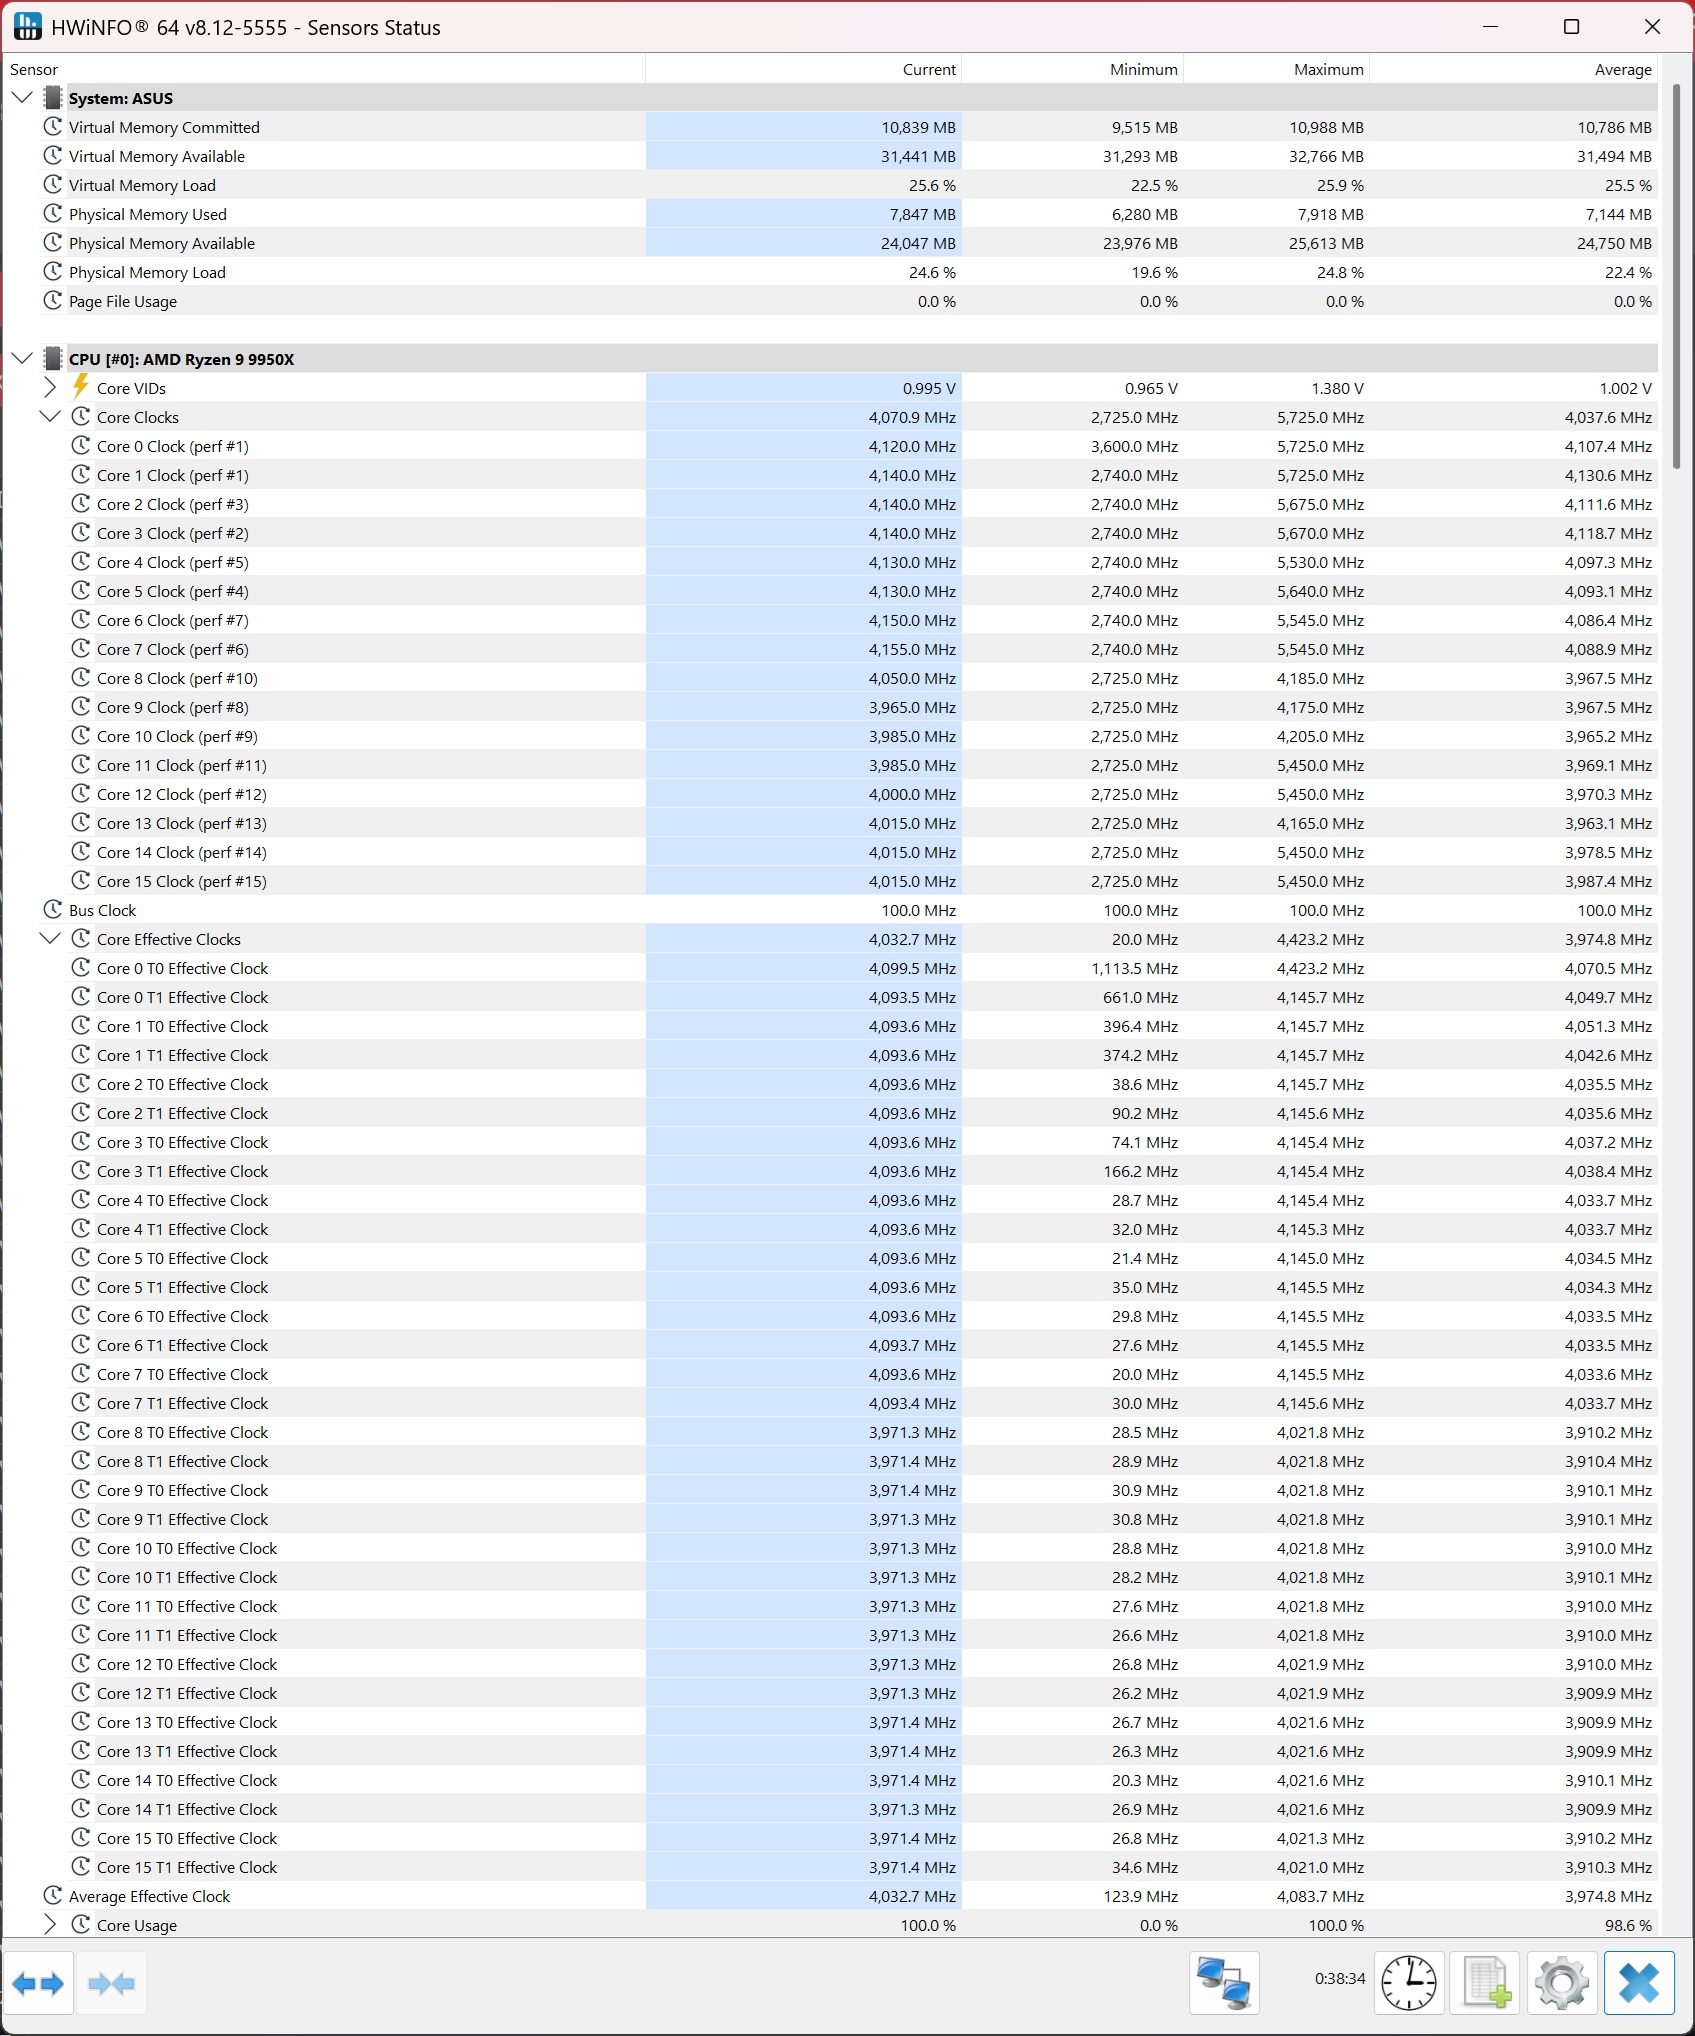The width and height of the screenshot is (1695, 2036).
Task: Collapse the Core Effective Clocks group
Action: (x=51, y=939)
